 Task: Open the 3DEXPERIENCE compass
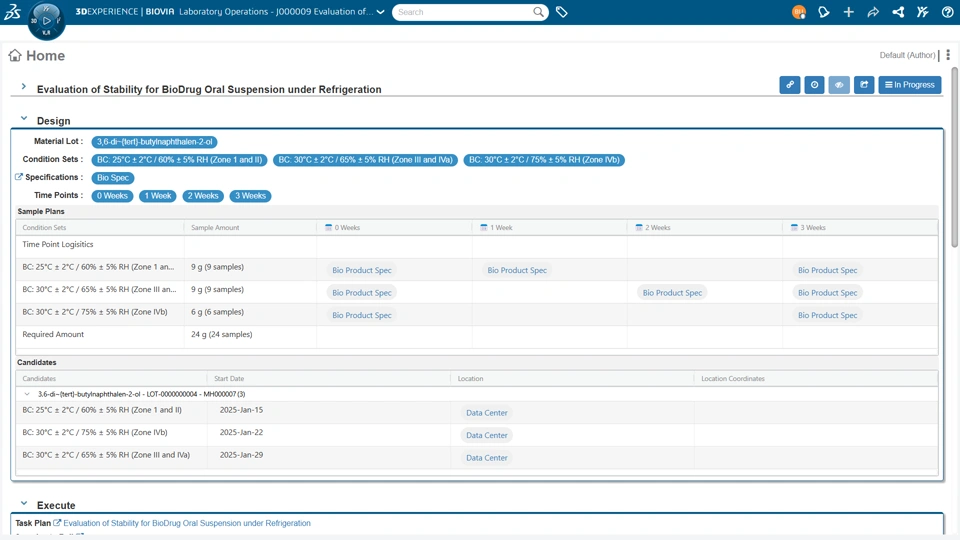click(x=47, y=21)
